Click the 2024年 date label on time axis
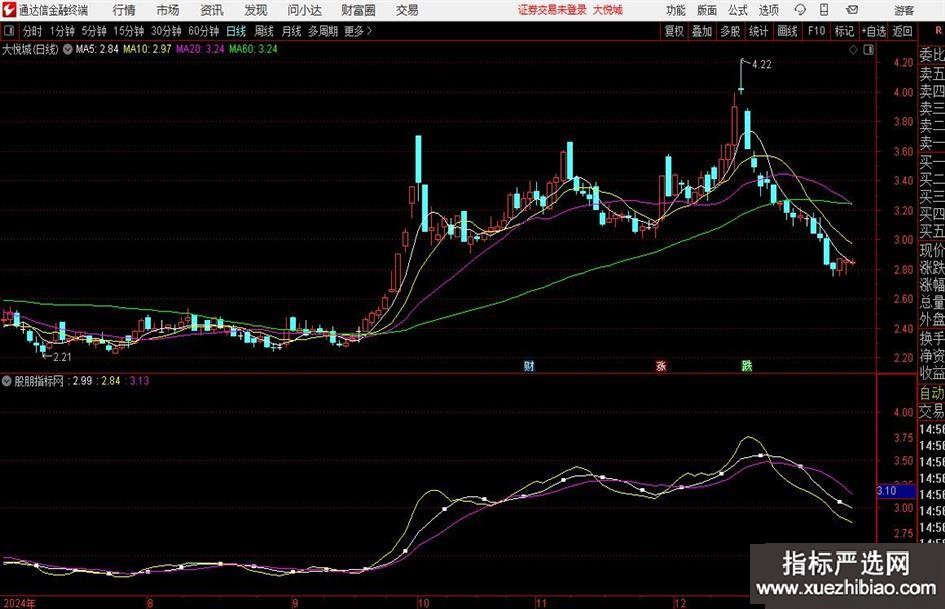This screenshot has height=609, width=945. [19, 603]
